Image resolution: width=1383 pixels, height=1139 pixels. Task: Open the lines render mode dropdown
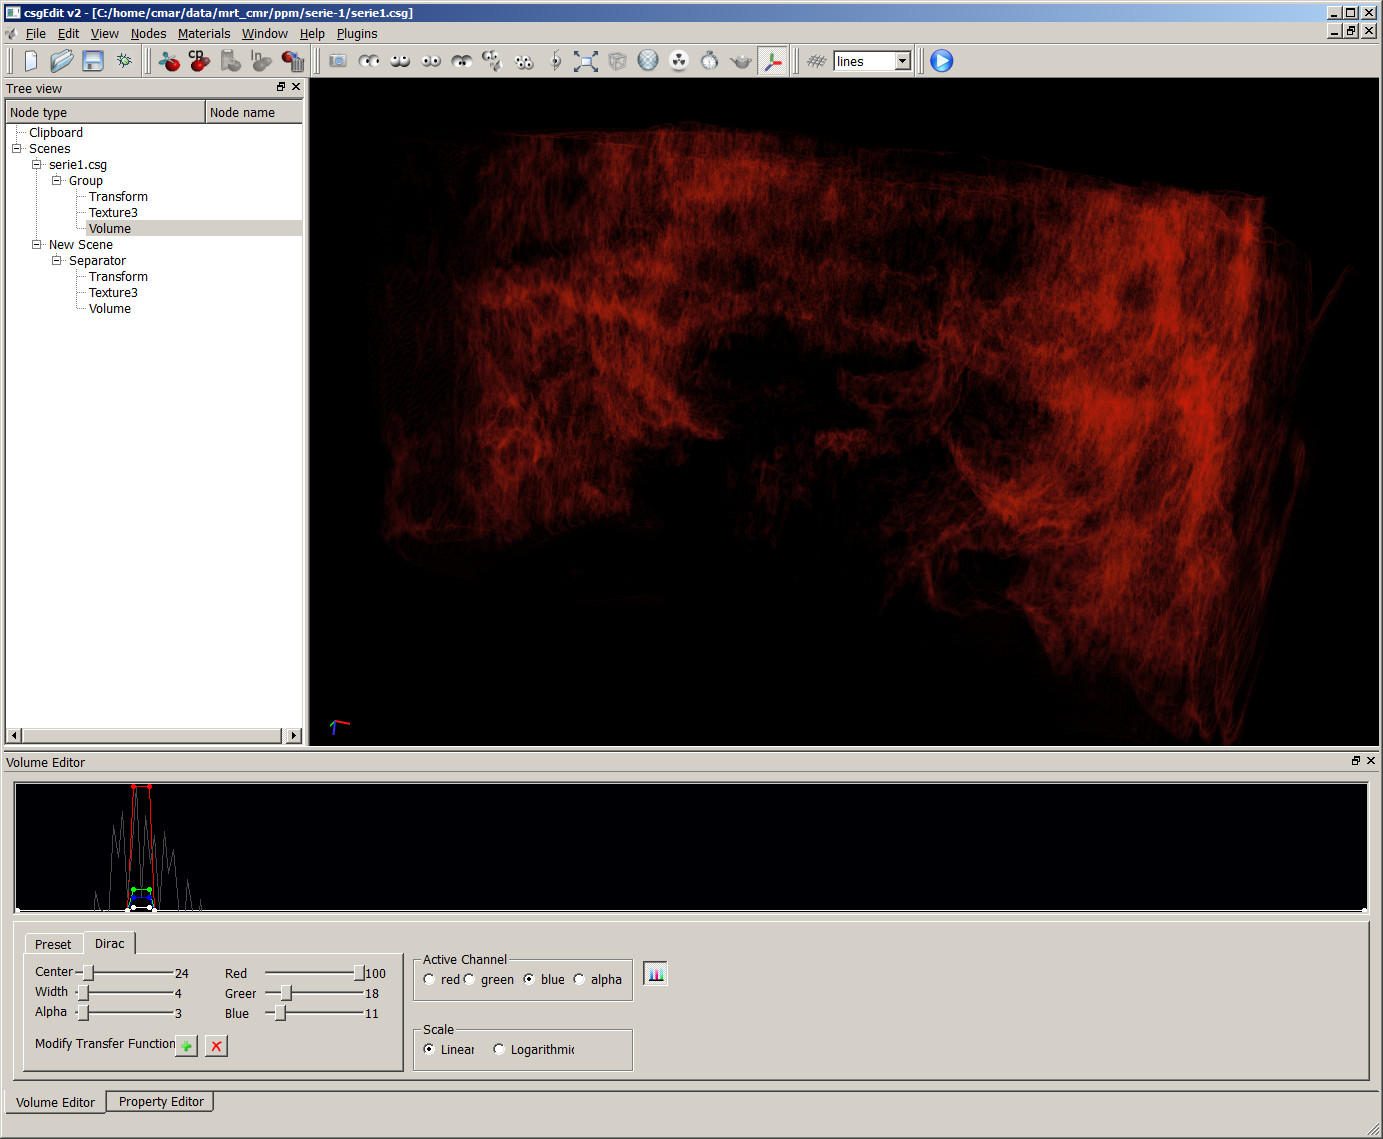coord(902,61)
